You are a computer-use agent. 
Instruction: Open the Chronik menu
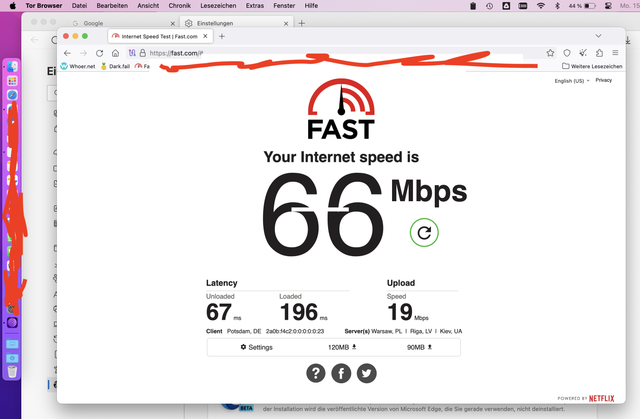[180, 6]
